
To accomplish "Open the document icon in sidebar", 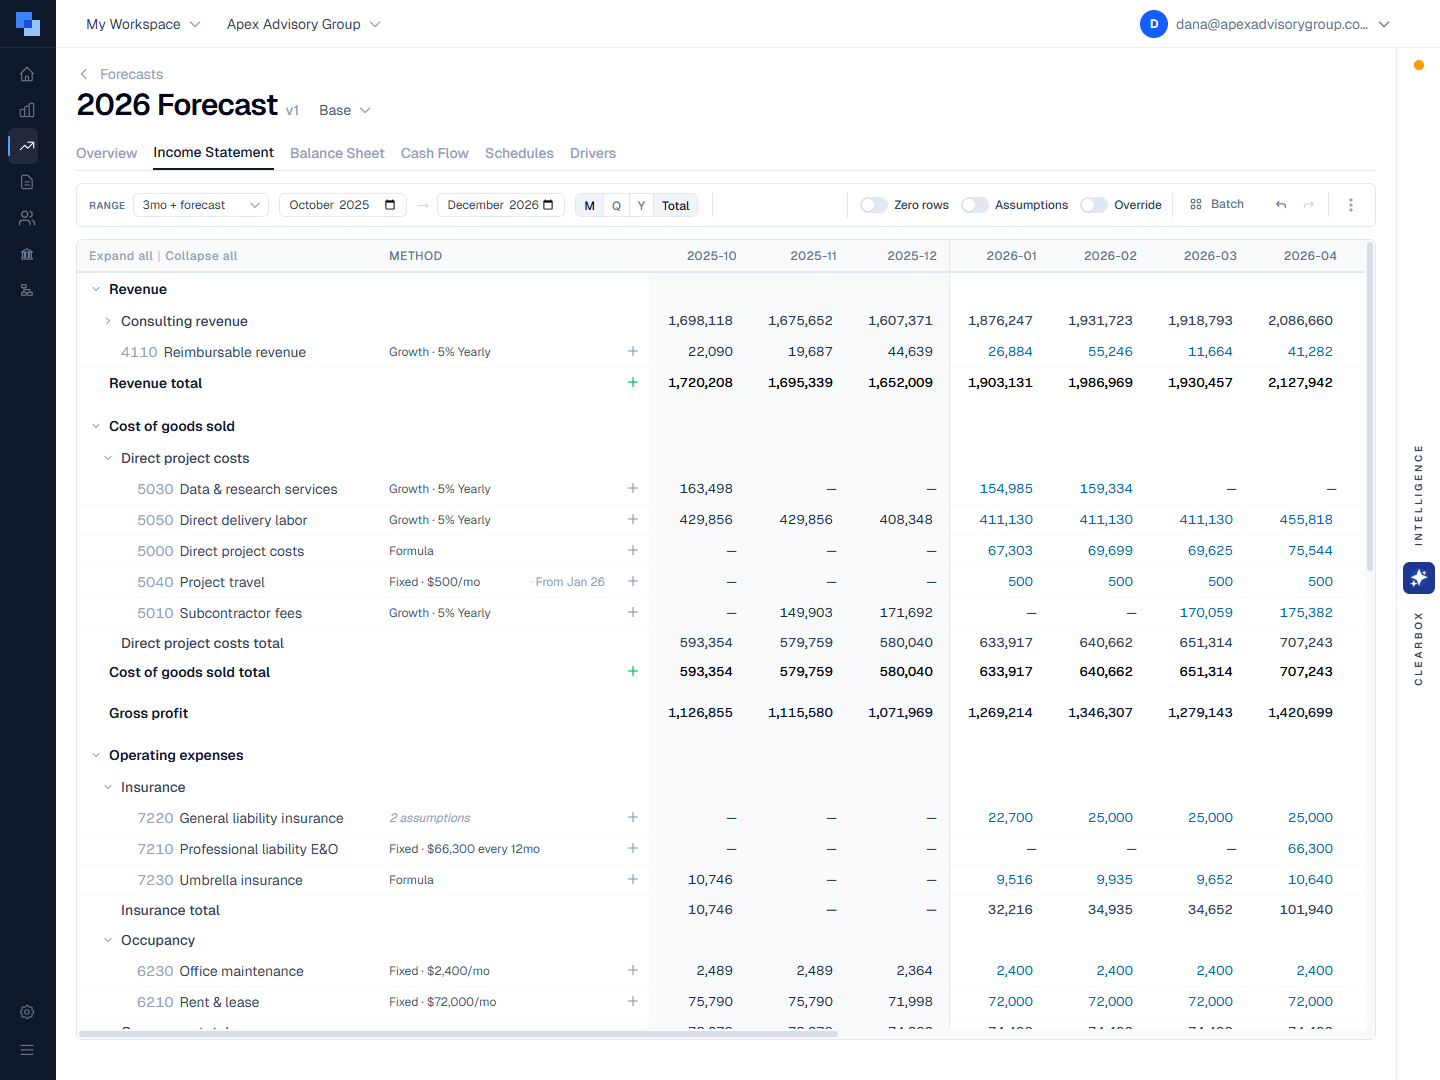I will click(27, 182).
